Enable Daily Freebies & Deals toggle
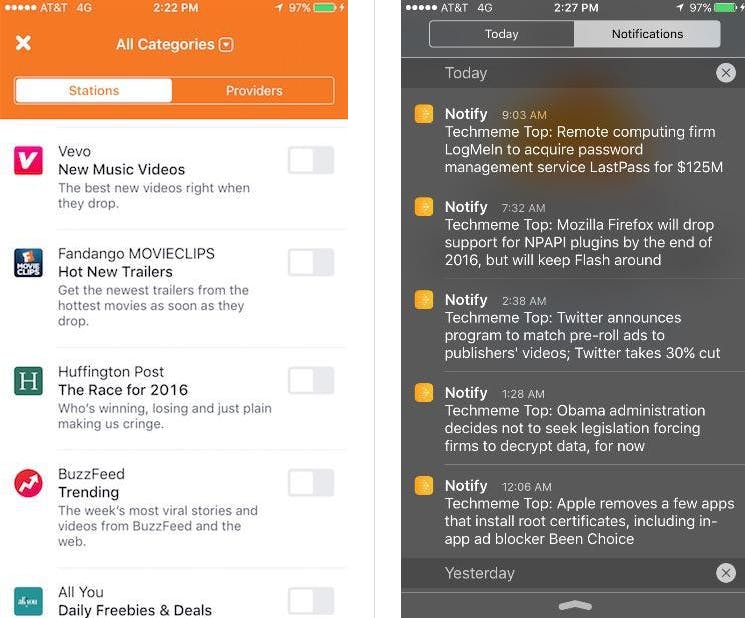This screenshot has height=618, width=745. (x=311, y=601)
